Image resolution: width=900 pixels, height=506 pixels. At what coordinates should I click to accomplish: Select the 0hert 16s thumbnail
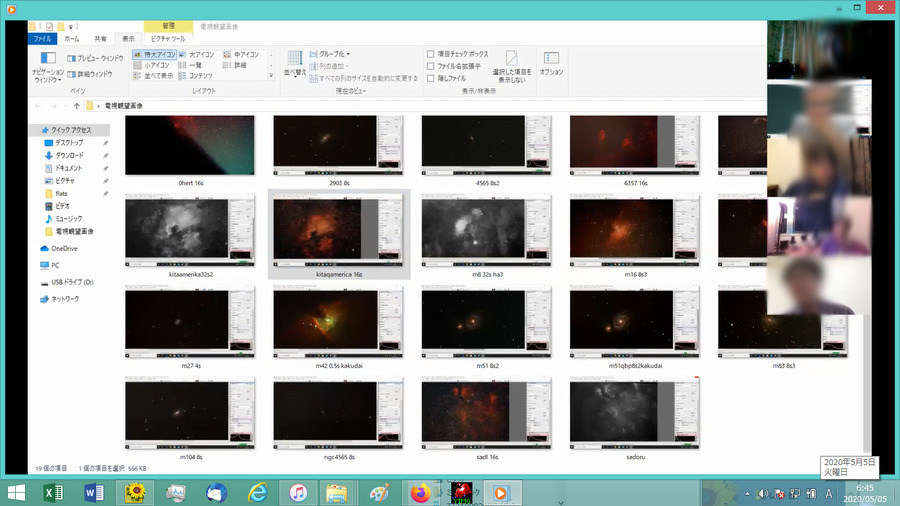(x=190, y=145)
